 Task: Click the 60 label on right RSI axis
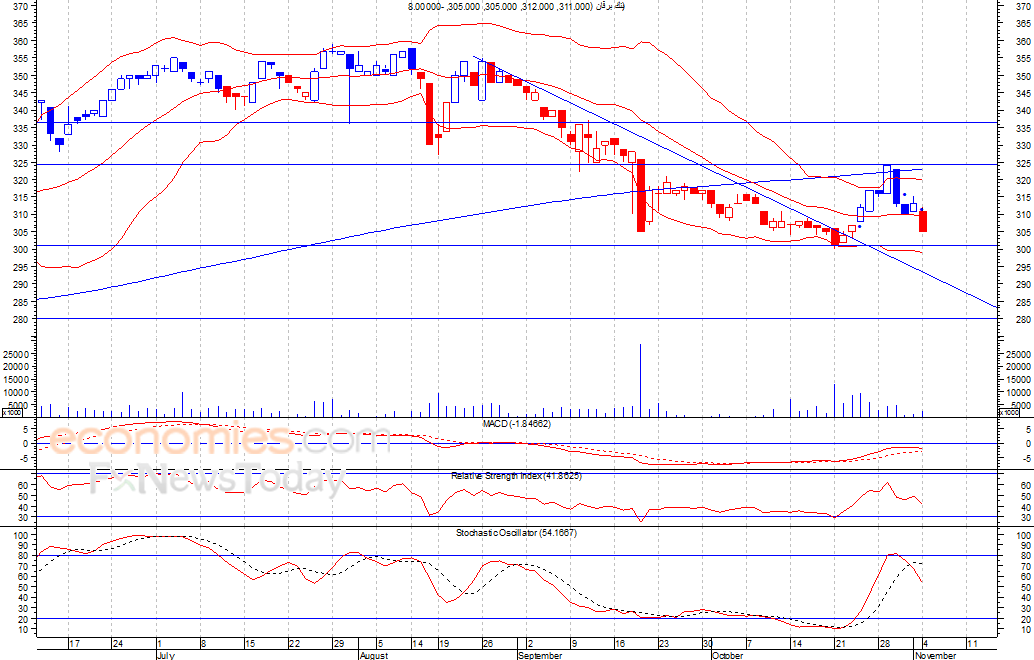1021,485
